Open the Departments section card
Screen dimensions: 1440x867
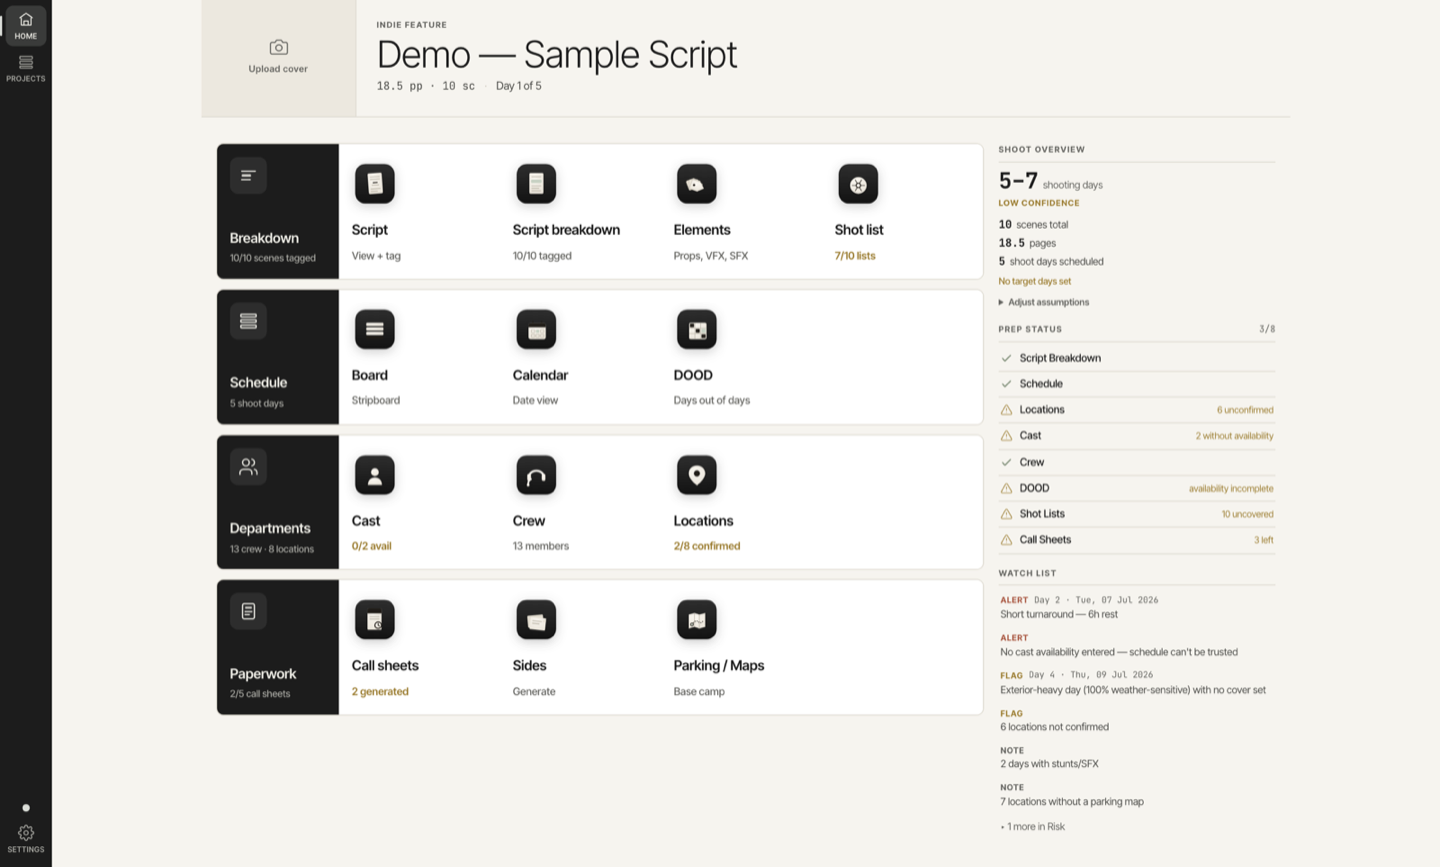click(278, 502)
